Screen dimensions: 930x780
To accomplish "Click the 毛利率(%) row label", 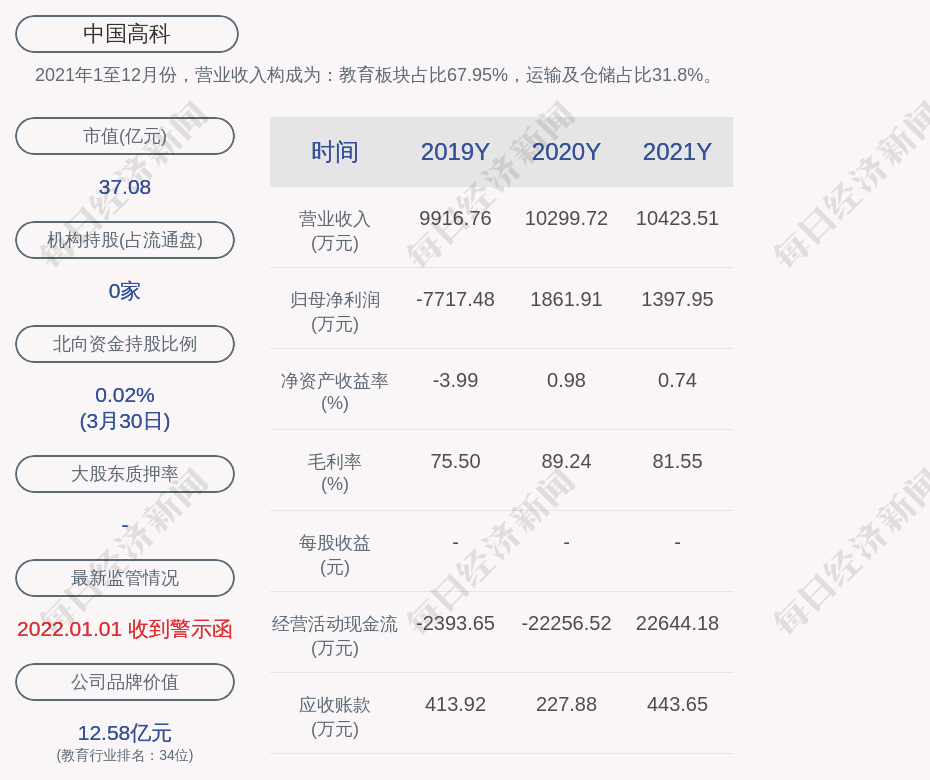I will click(x=335, y=473).
